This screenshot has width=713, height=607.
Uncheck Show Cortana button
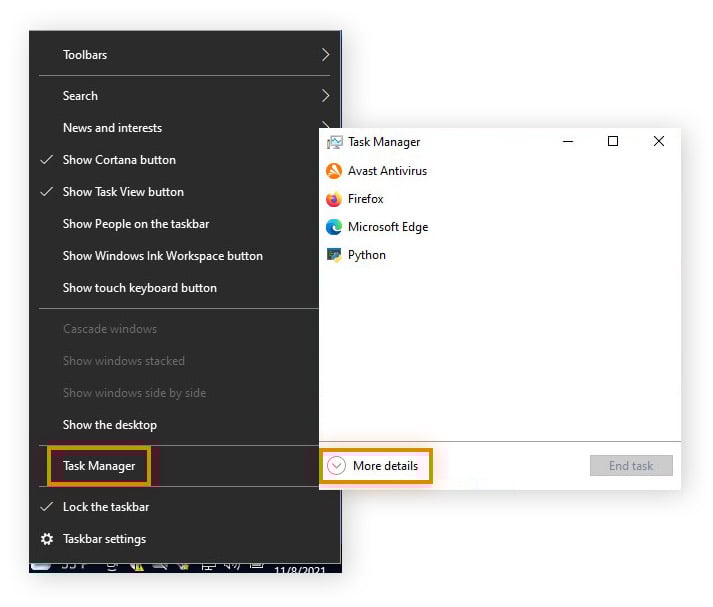coord(118,160)
